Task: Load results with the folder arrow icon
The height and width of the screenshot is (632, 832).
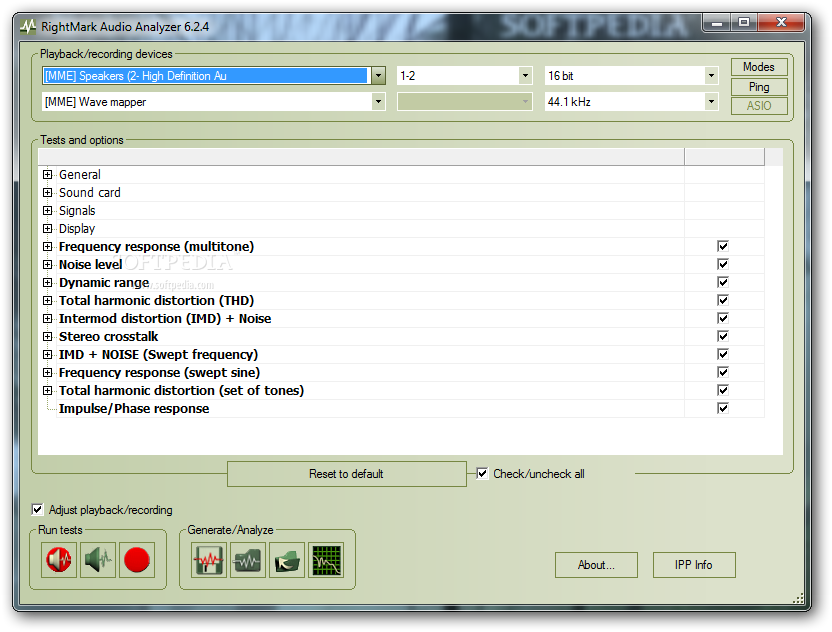Action: 287,560
